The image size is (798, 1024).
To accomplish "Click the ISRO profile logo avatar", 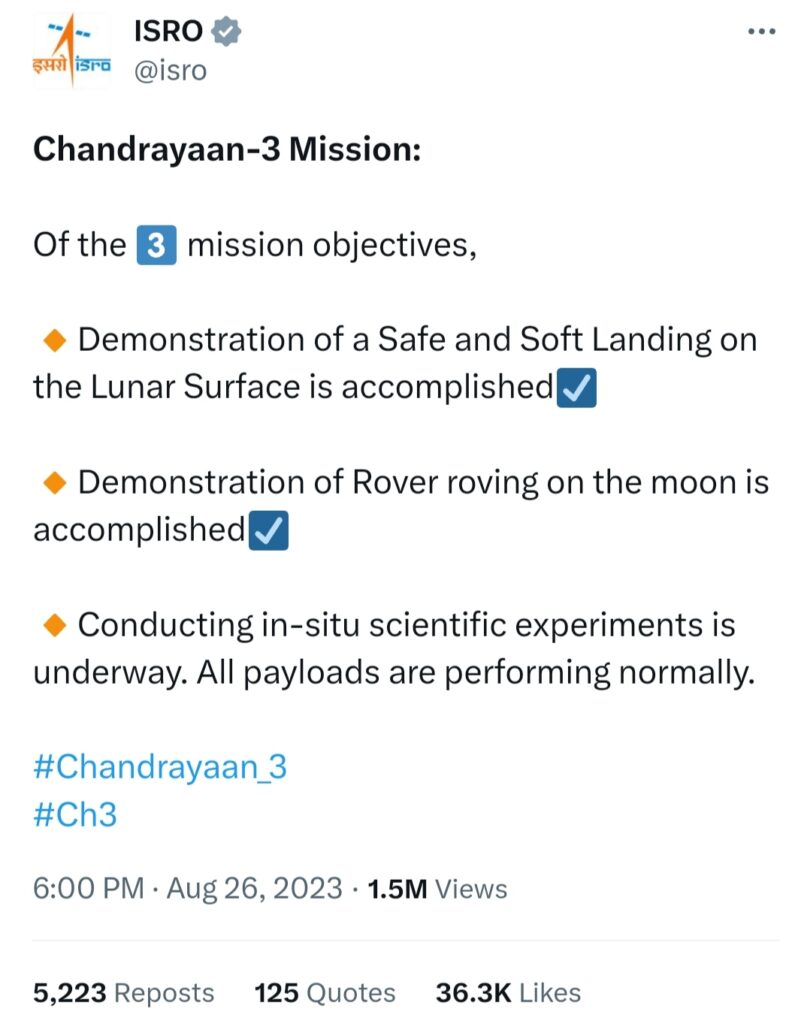I will (x=72, y=51).
